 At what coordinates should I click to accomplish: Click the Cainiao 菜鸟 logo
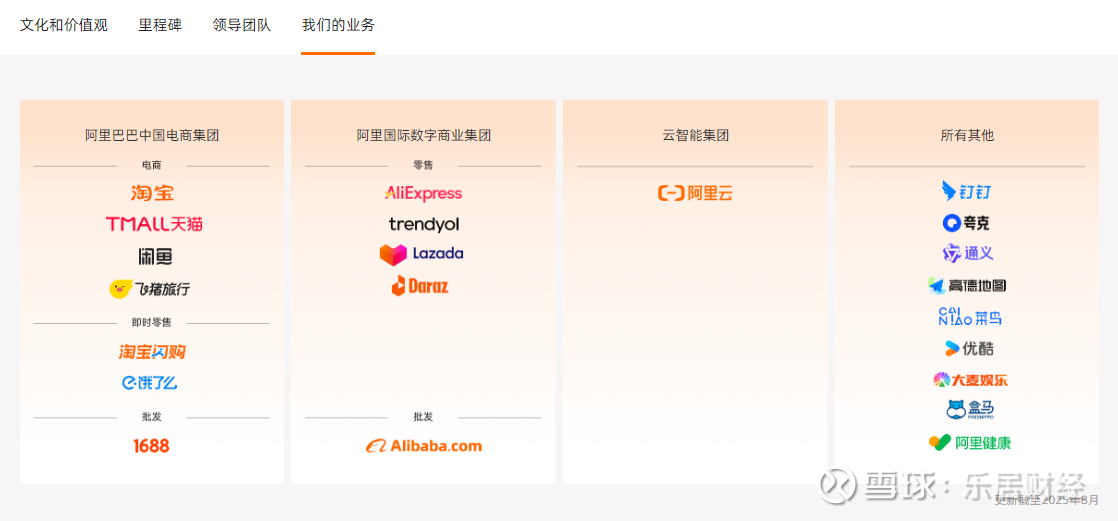pyautogui.click(x=969, y=316)
